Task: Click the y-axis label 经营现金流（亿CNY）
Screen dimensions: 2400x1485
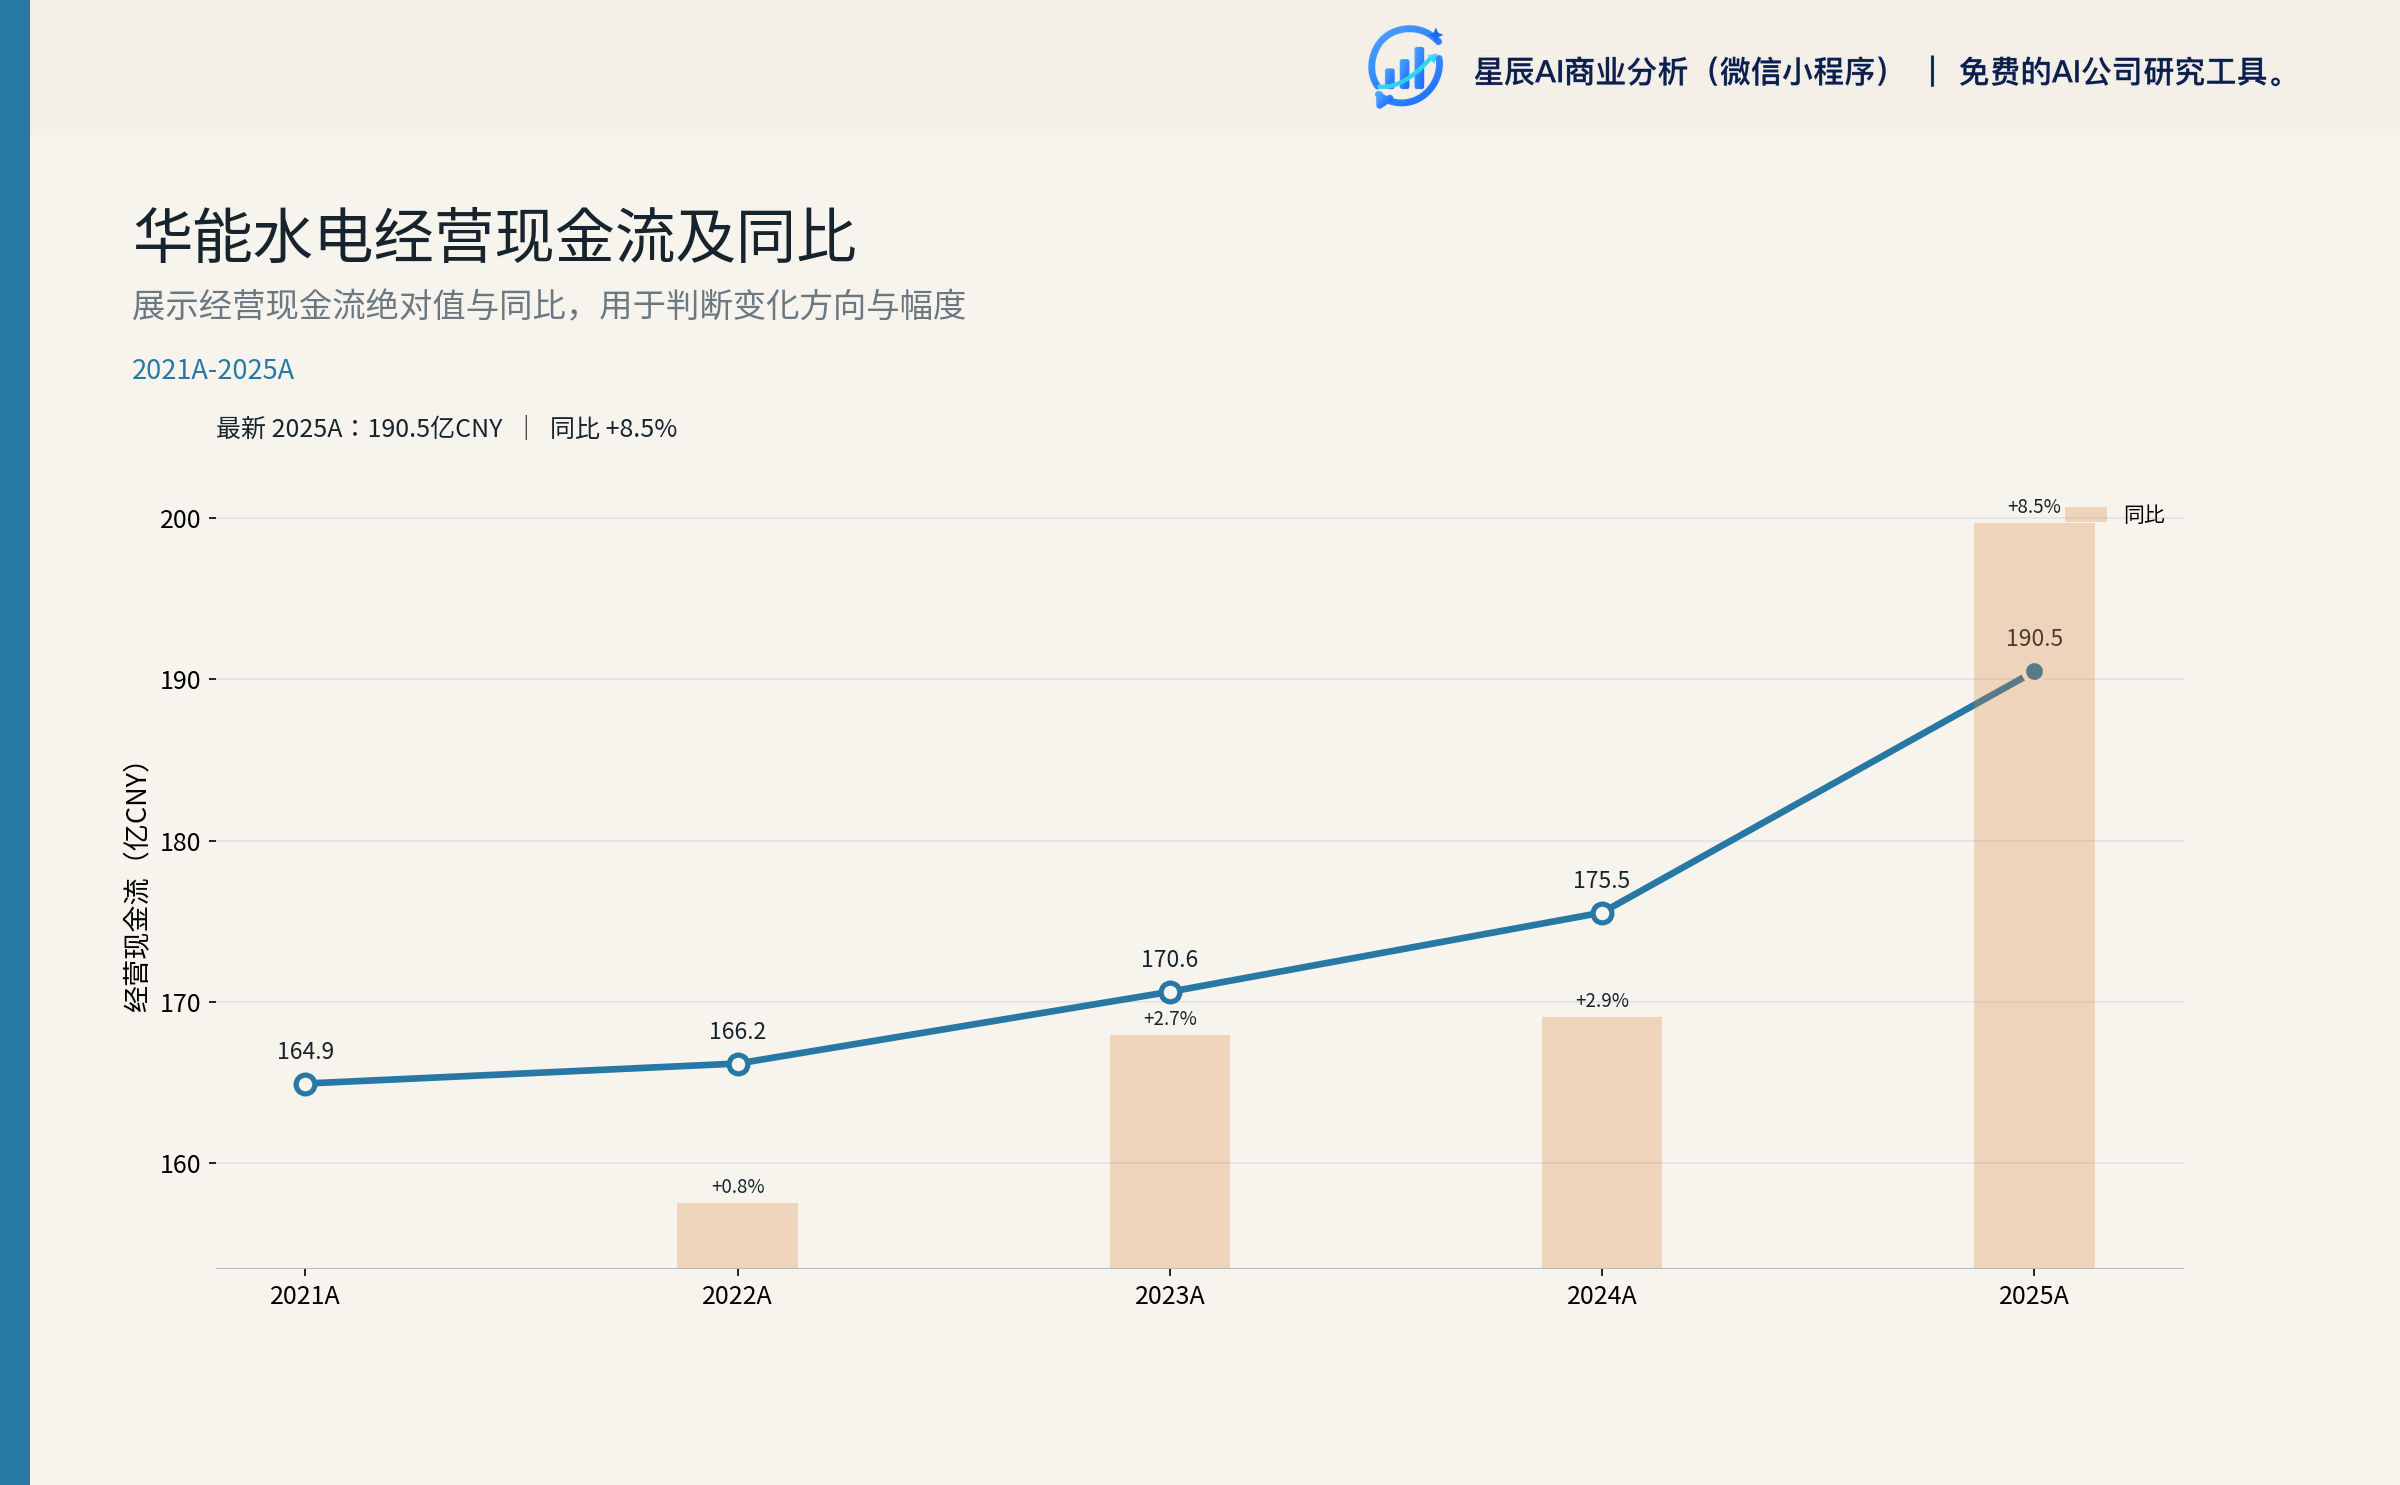Action: point(136,887)
